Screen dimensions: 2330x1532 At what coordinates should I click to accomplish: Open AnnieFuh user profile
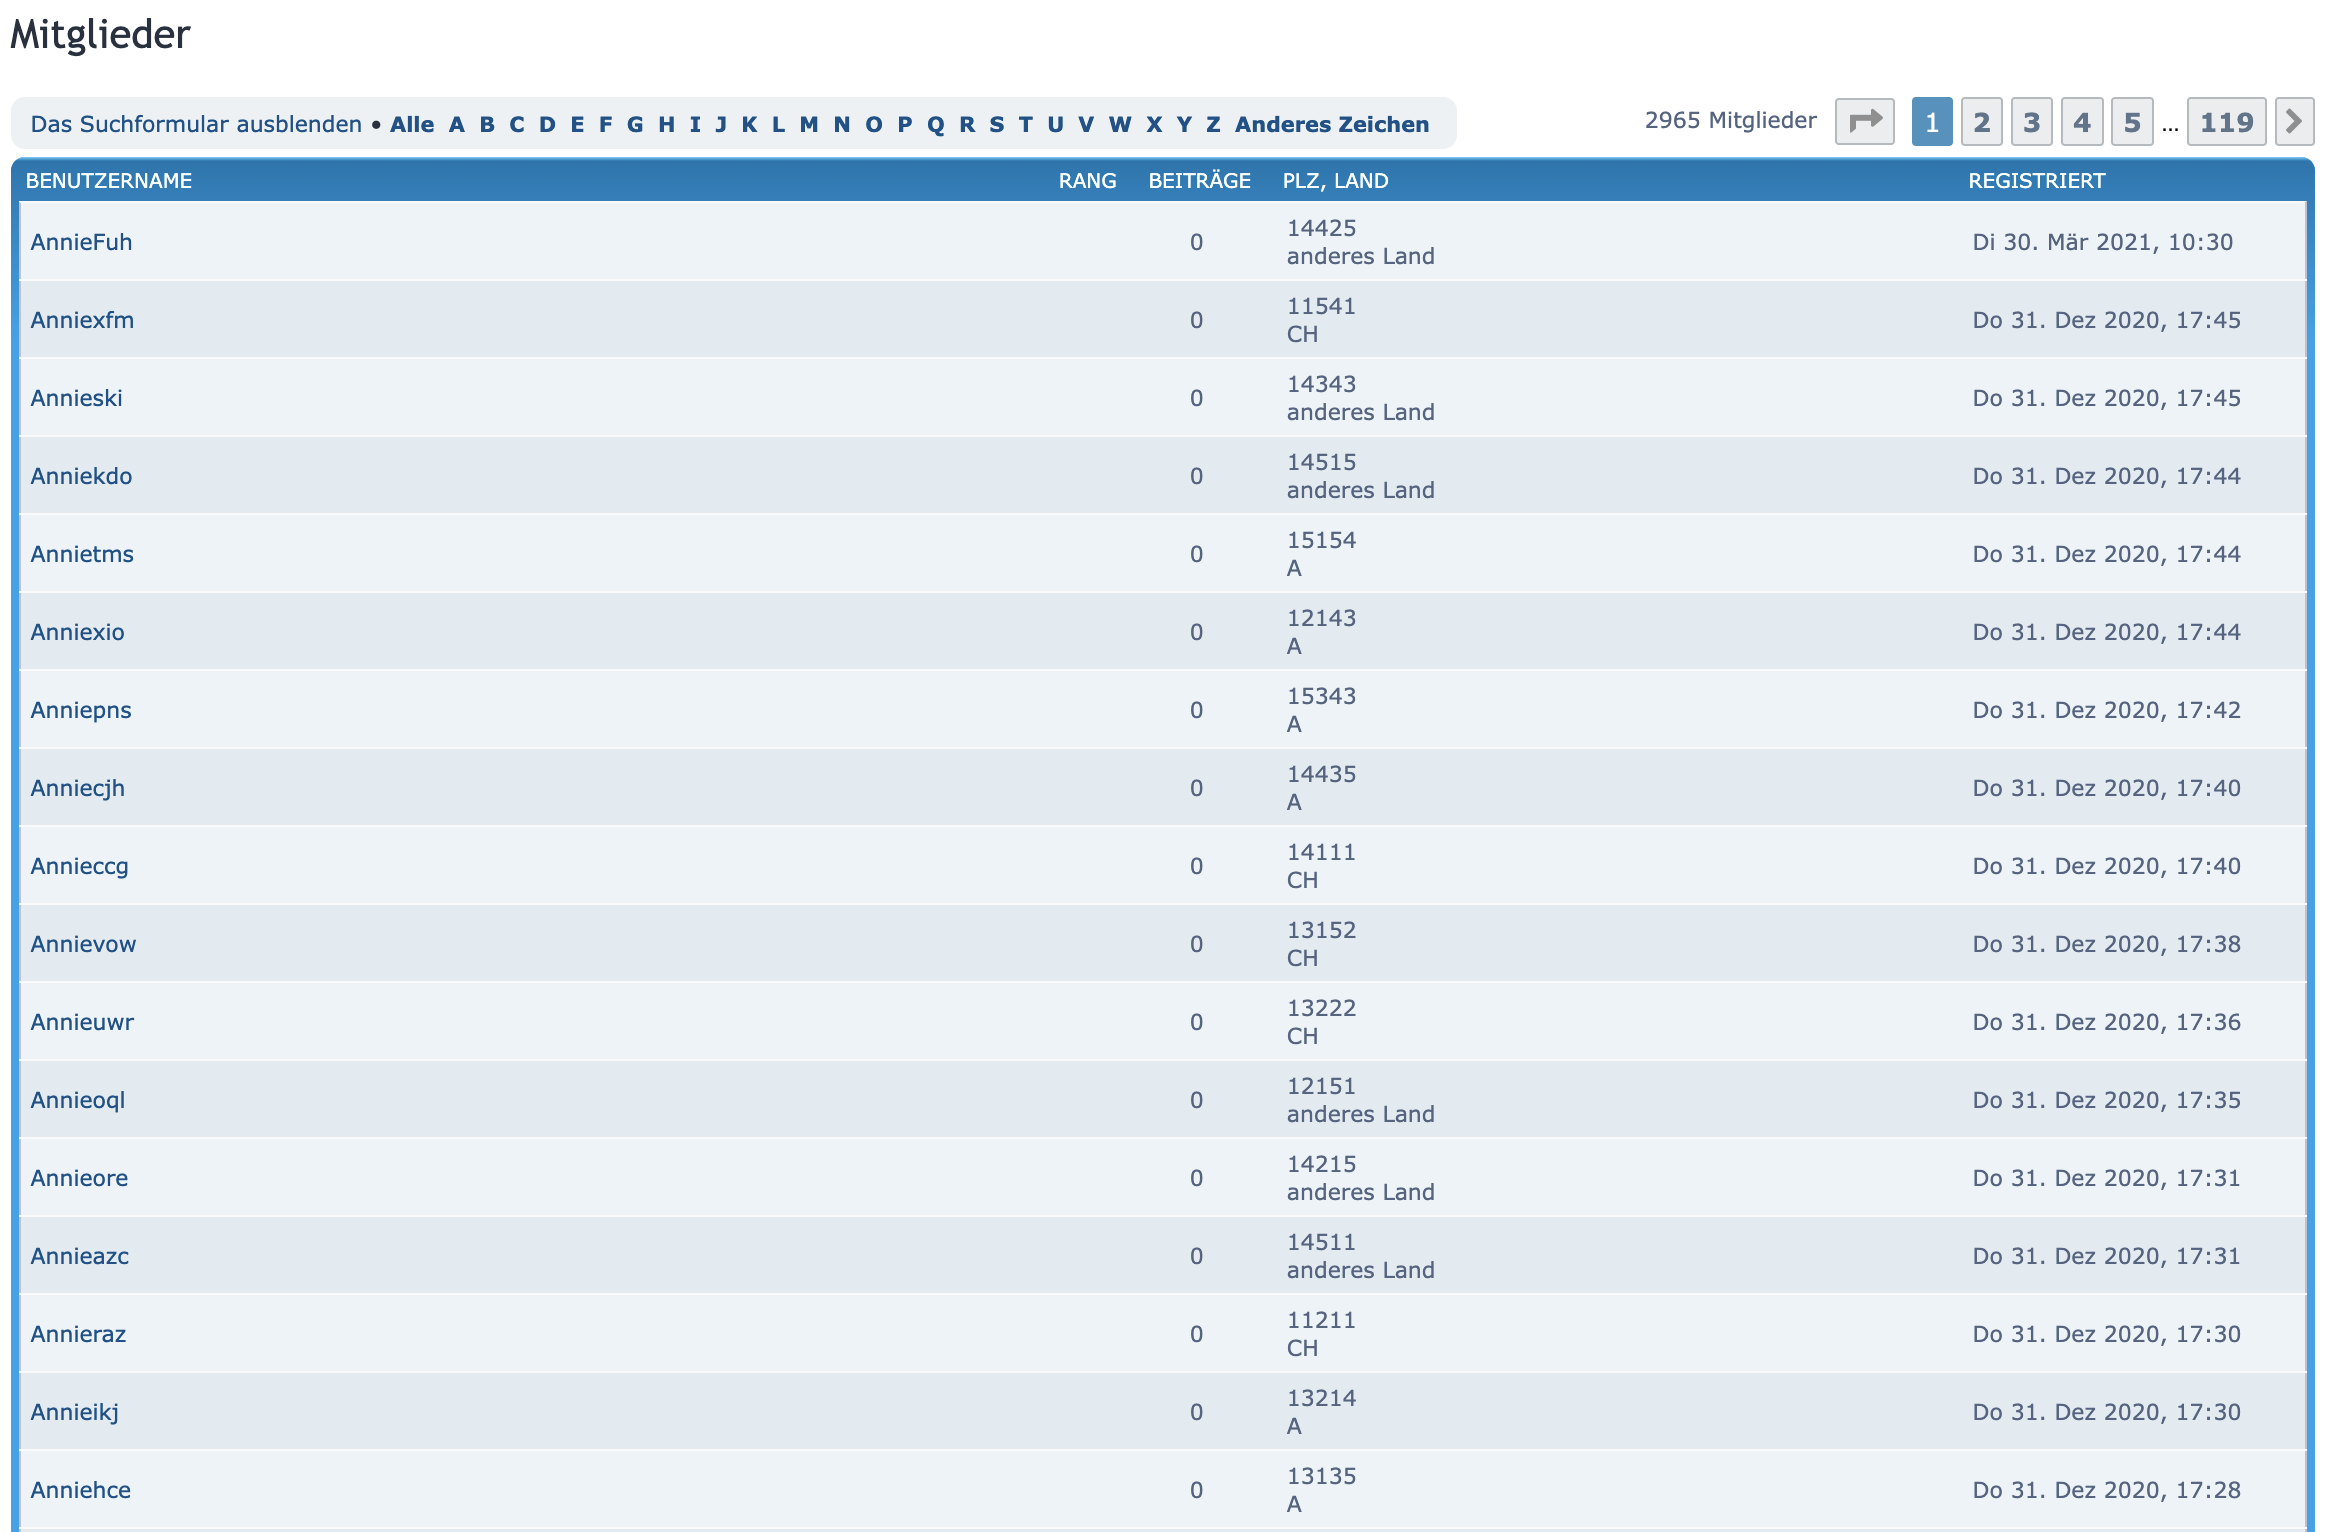[81, 242]
